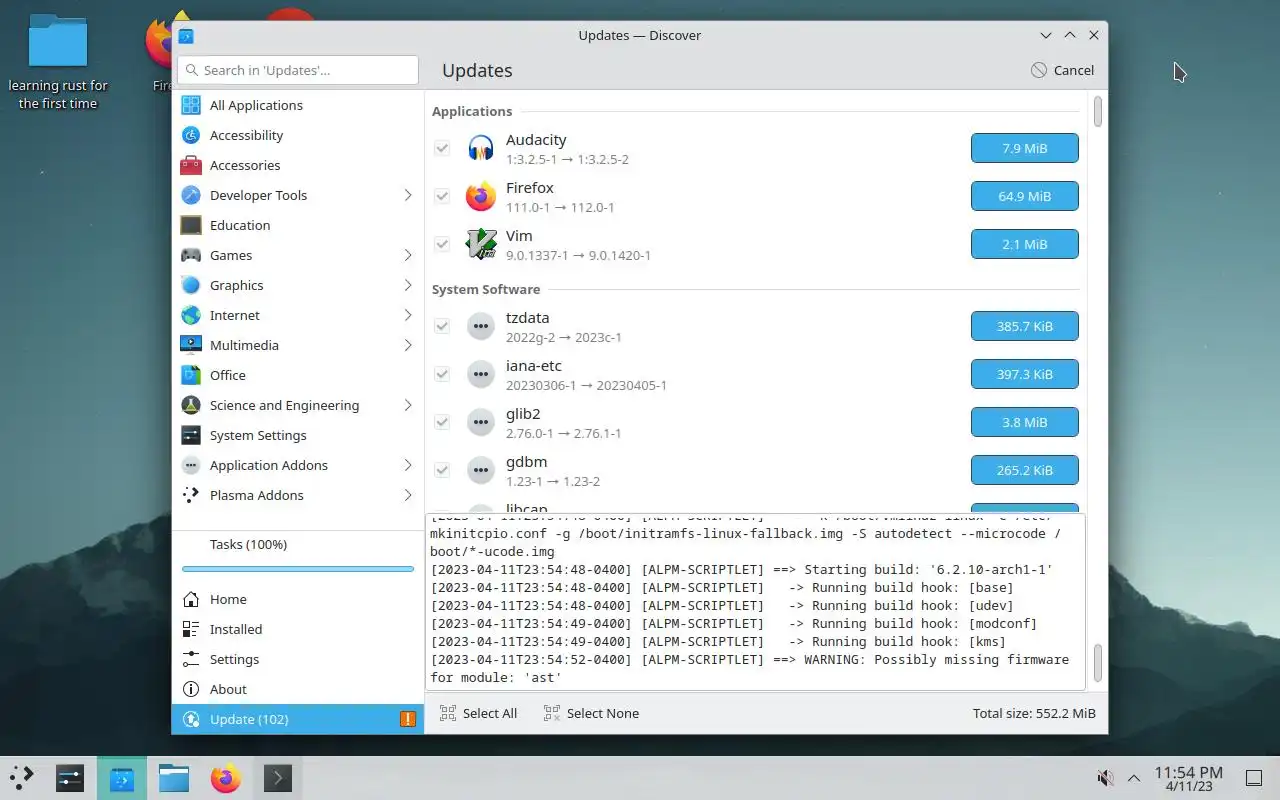Click the Internet globe icon
The height and width of the screenshot is (800, 1280).
(191, 315)
